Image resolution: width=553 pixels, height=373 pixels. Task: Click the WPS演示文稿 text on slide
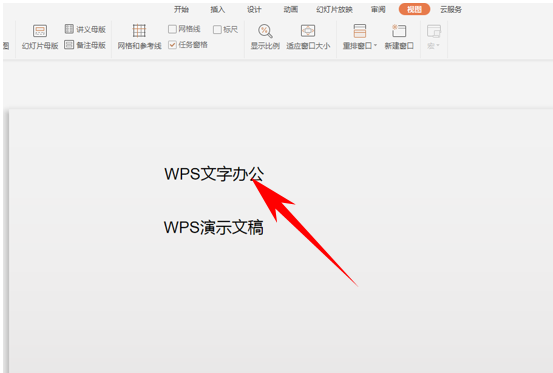pos(214,227)
